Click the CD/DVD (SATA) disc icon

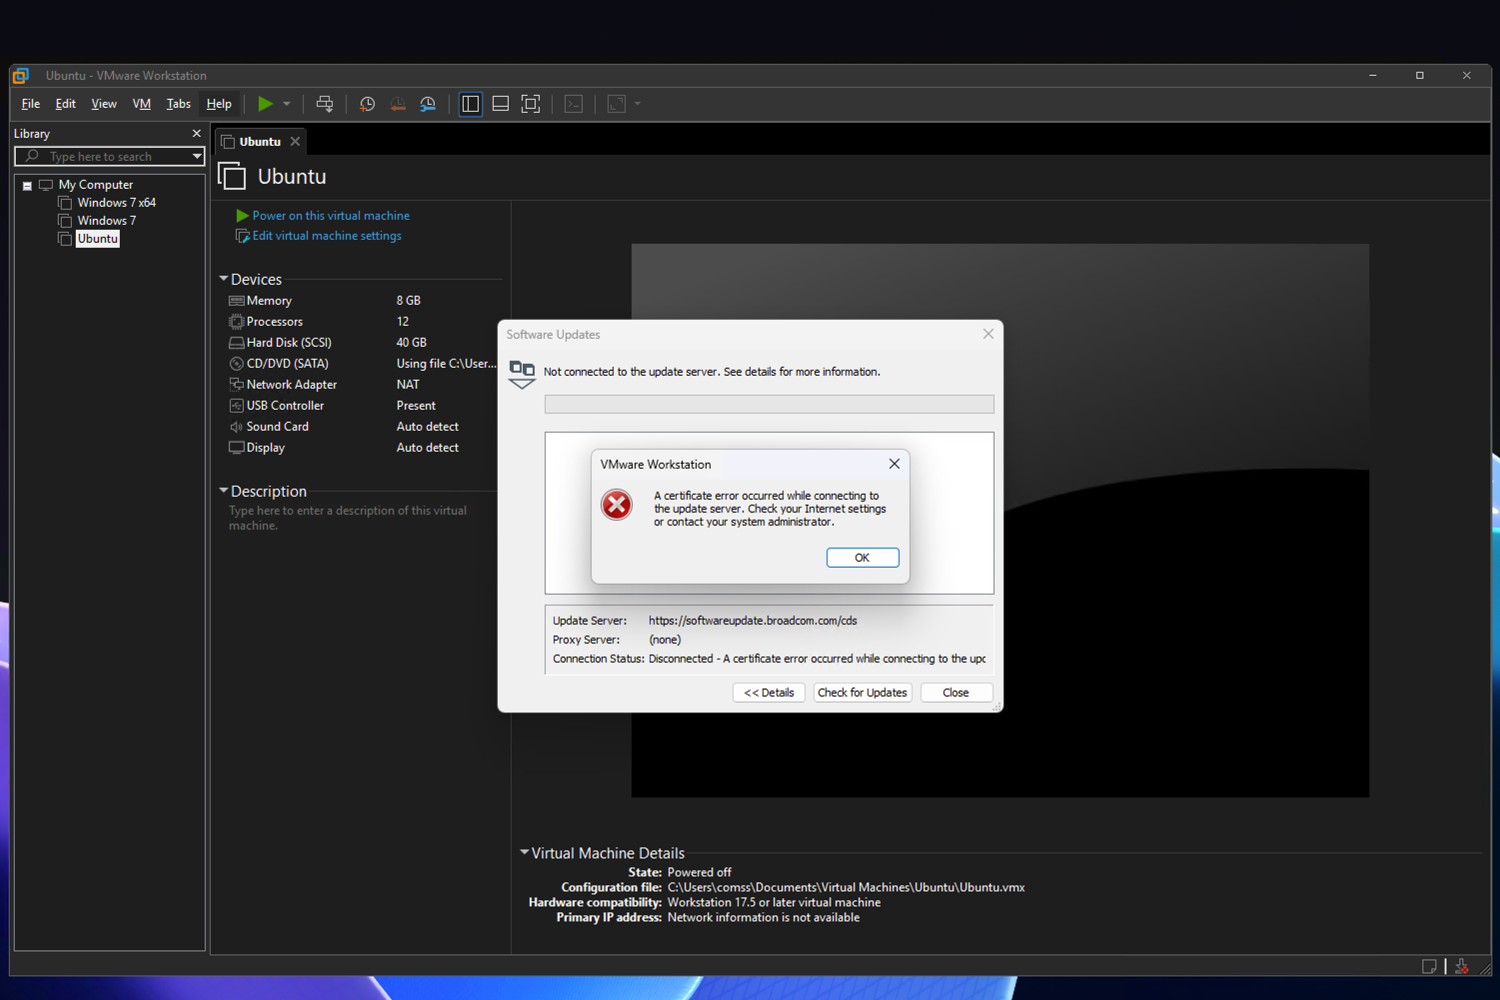pos(236,364)
